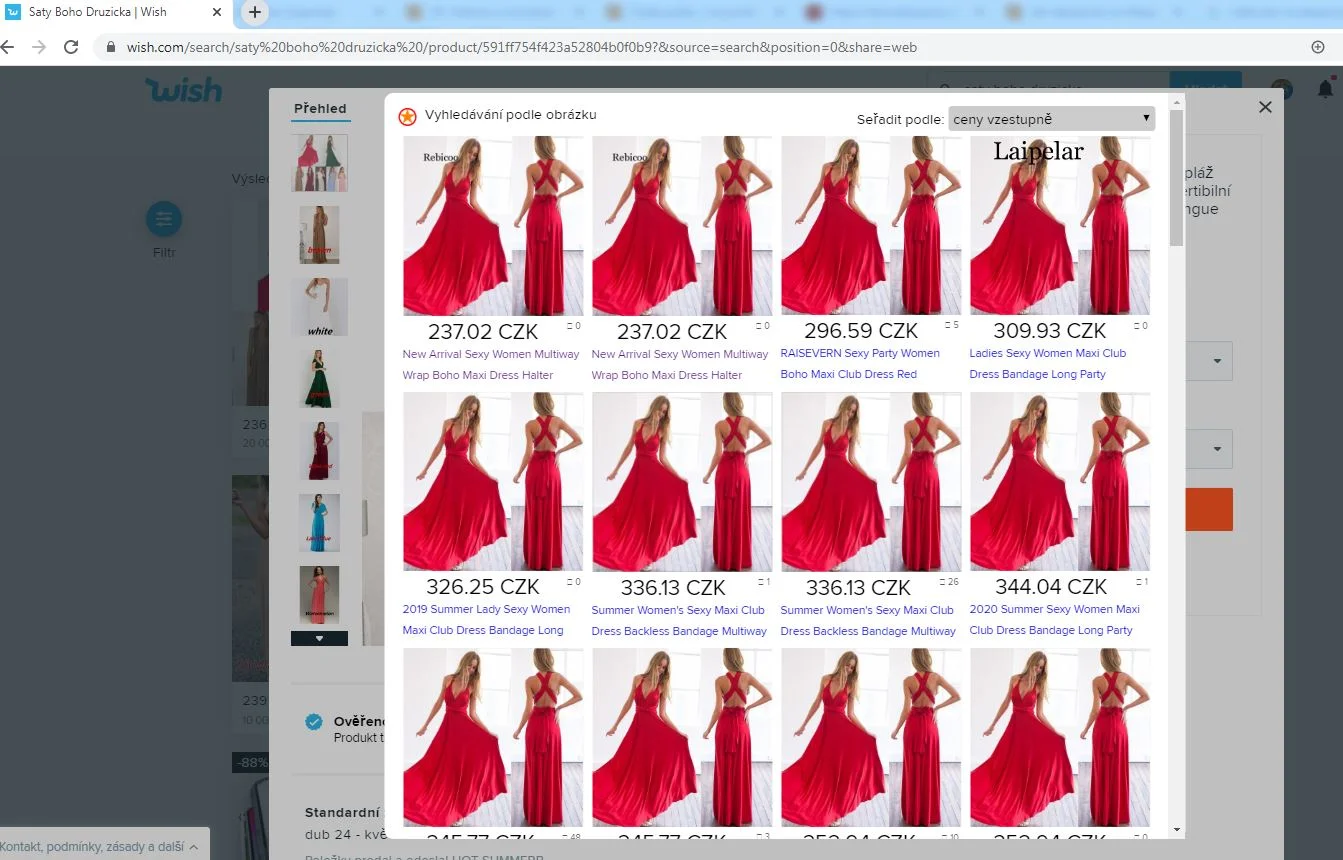Click the orange star image-search icon
This screenshot has width=1343, height=860.
coord(406,116)
